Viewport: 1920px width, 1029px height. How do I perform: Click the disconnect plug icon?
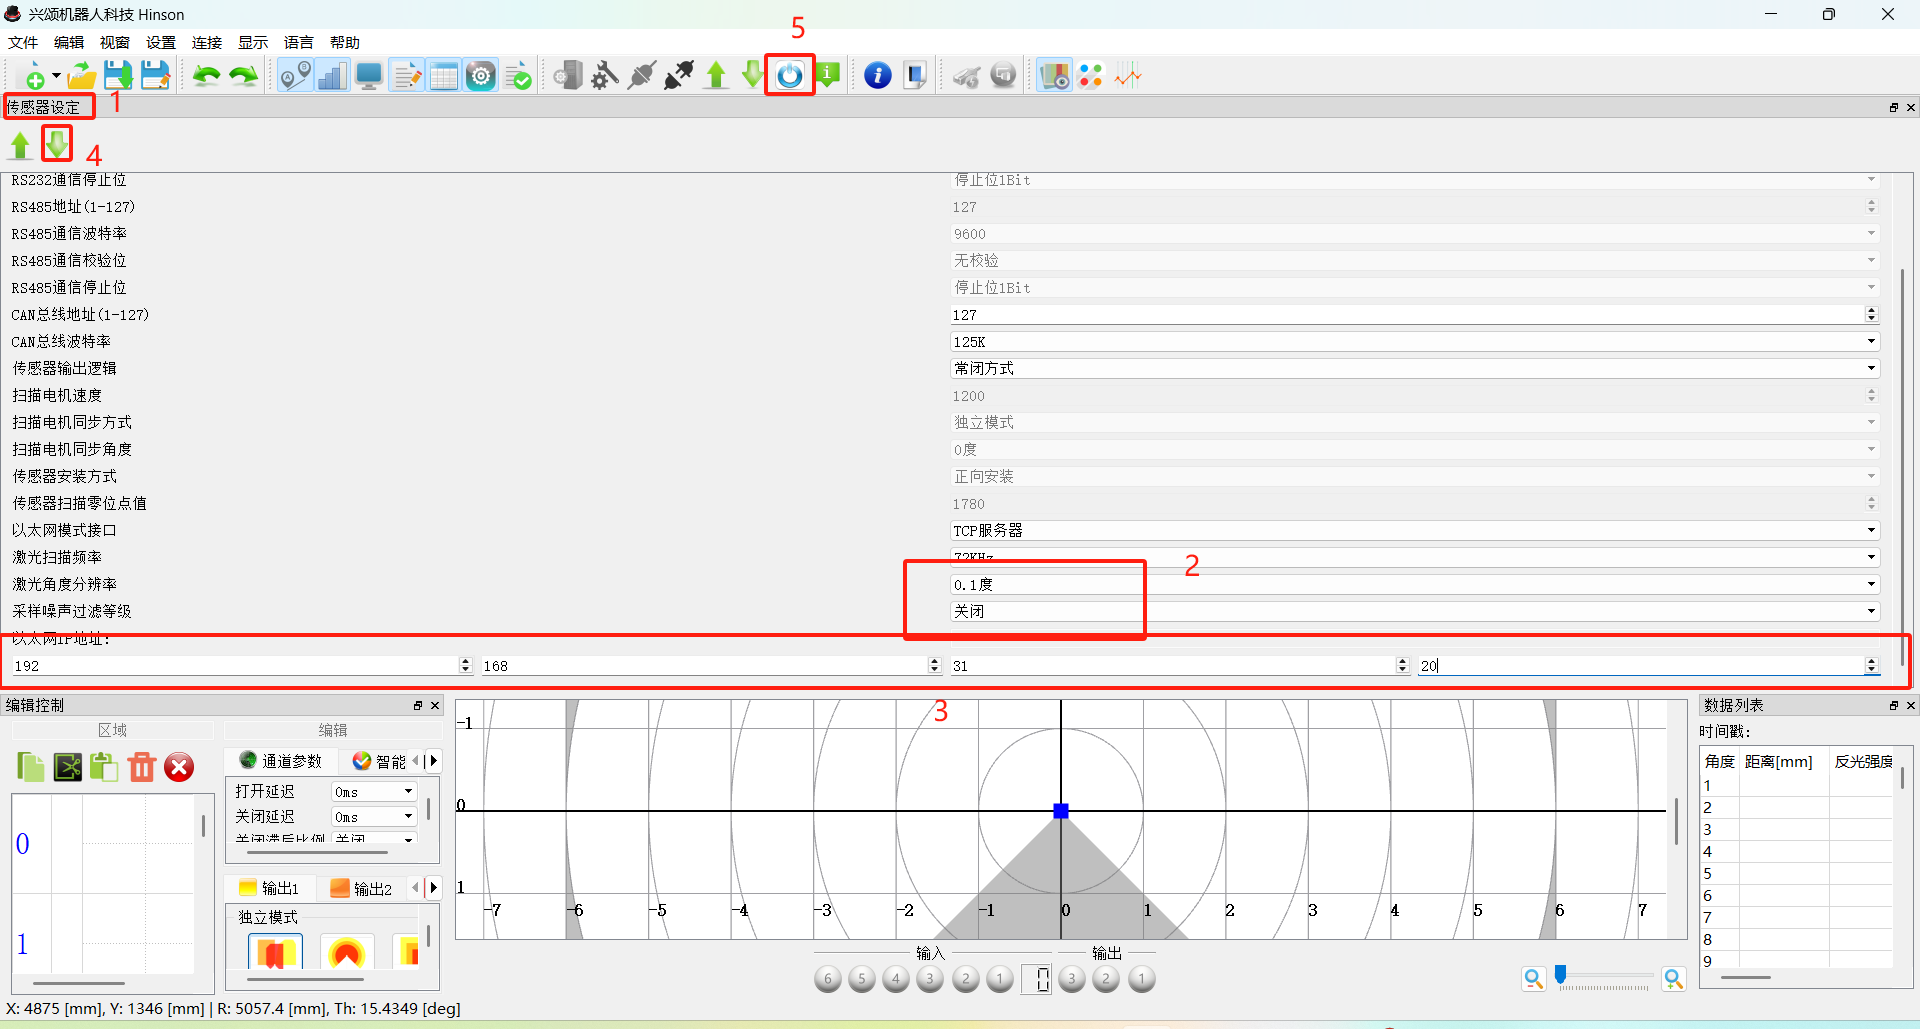[x=679, y=76]
